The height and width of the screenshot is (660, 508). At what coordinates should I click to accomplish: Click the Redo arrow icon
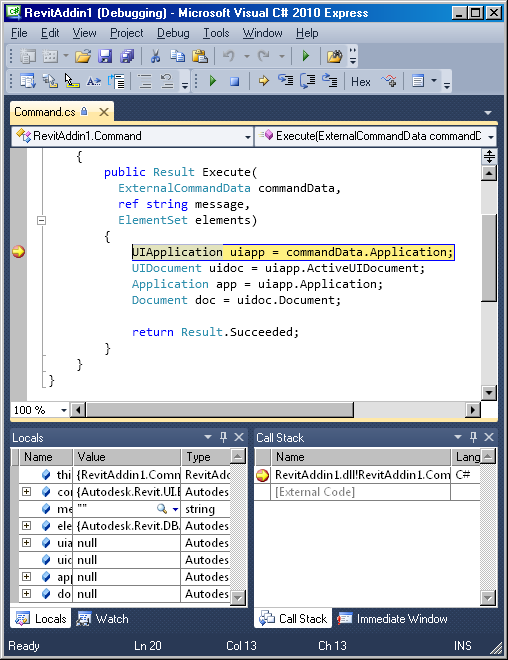pos(264,56)
